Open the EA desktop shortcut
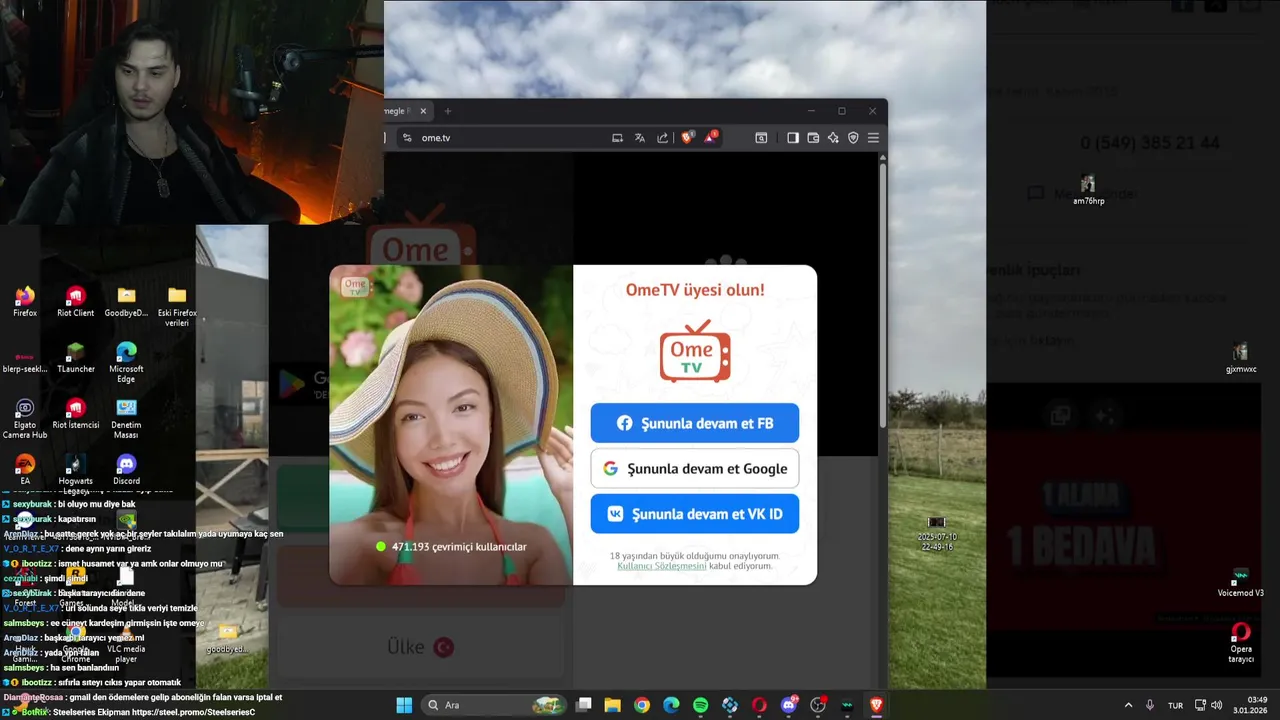 click(25, 470)
